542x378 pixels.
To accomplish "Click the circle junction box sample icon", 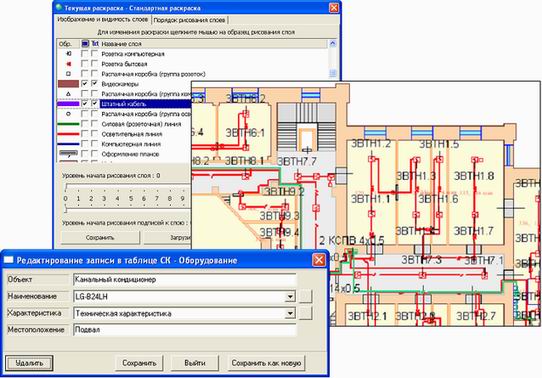I will [x=68, y=114].
